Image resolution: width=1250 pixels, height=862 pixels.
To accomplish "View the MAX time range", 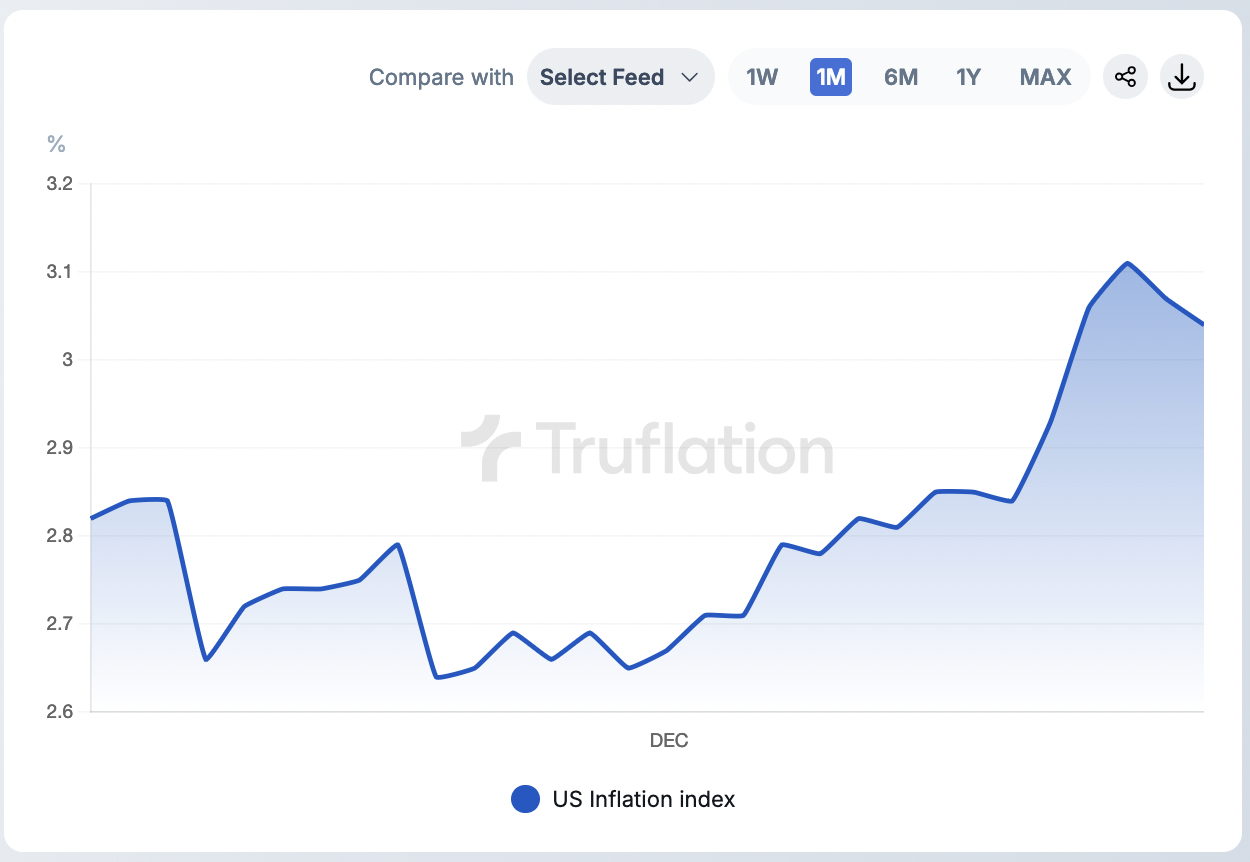I will click(x=1045, y=77).
